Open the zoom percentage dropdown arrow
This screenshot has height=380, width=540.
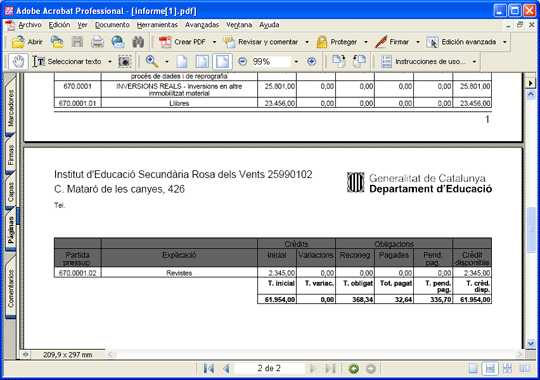click(296, 62)
